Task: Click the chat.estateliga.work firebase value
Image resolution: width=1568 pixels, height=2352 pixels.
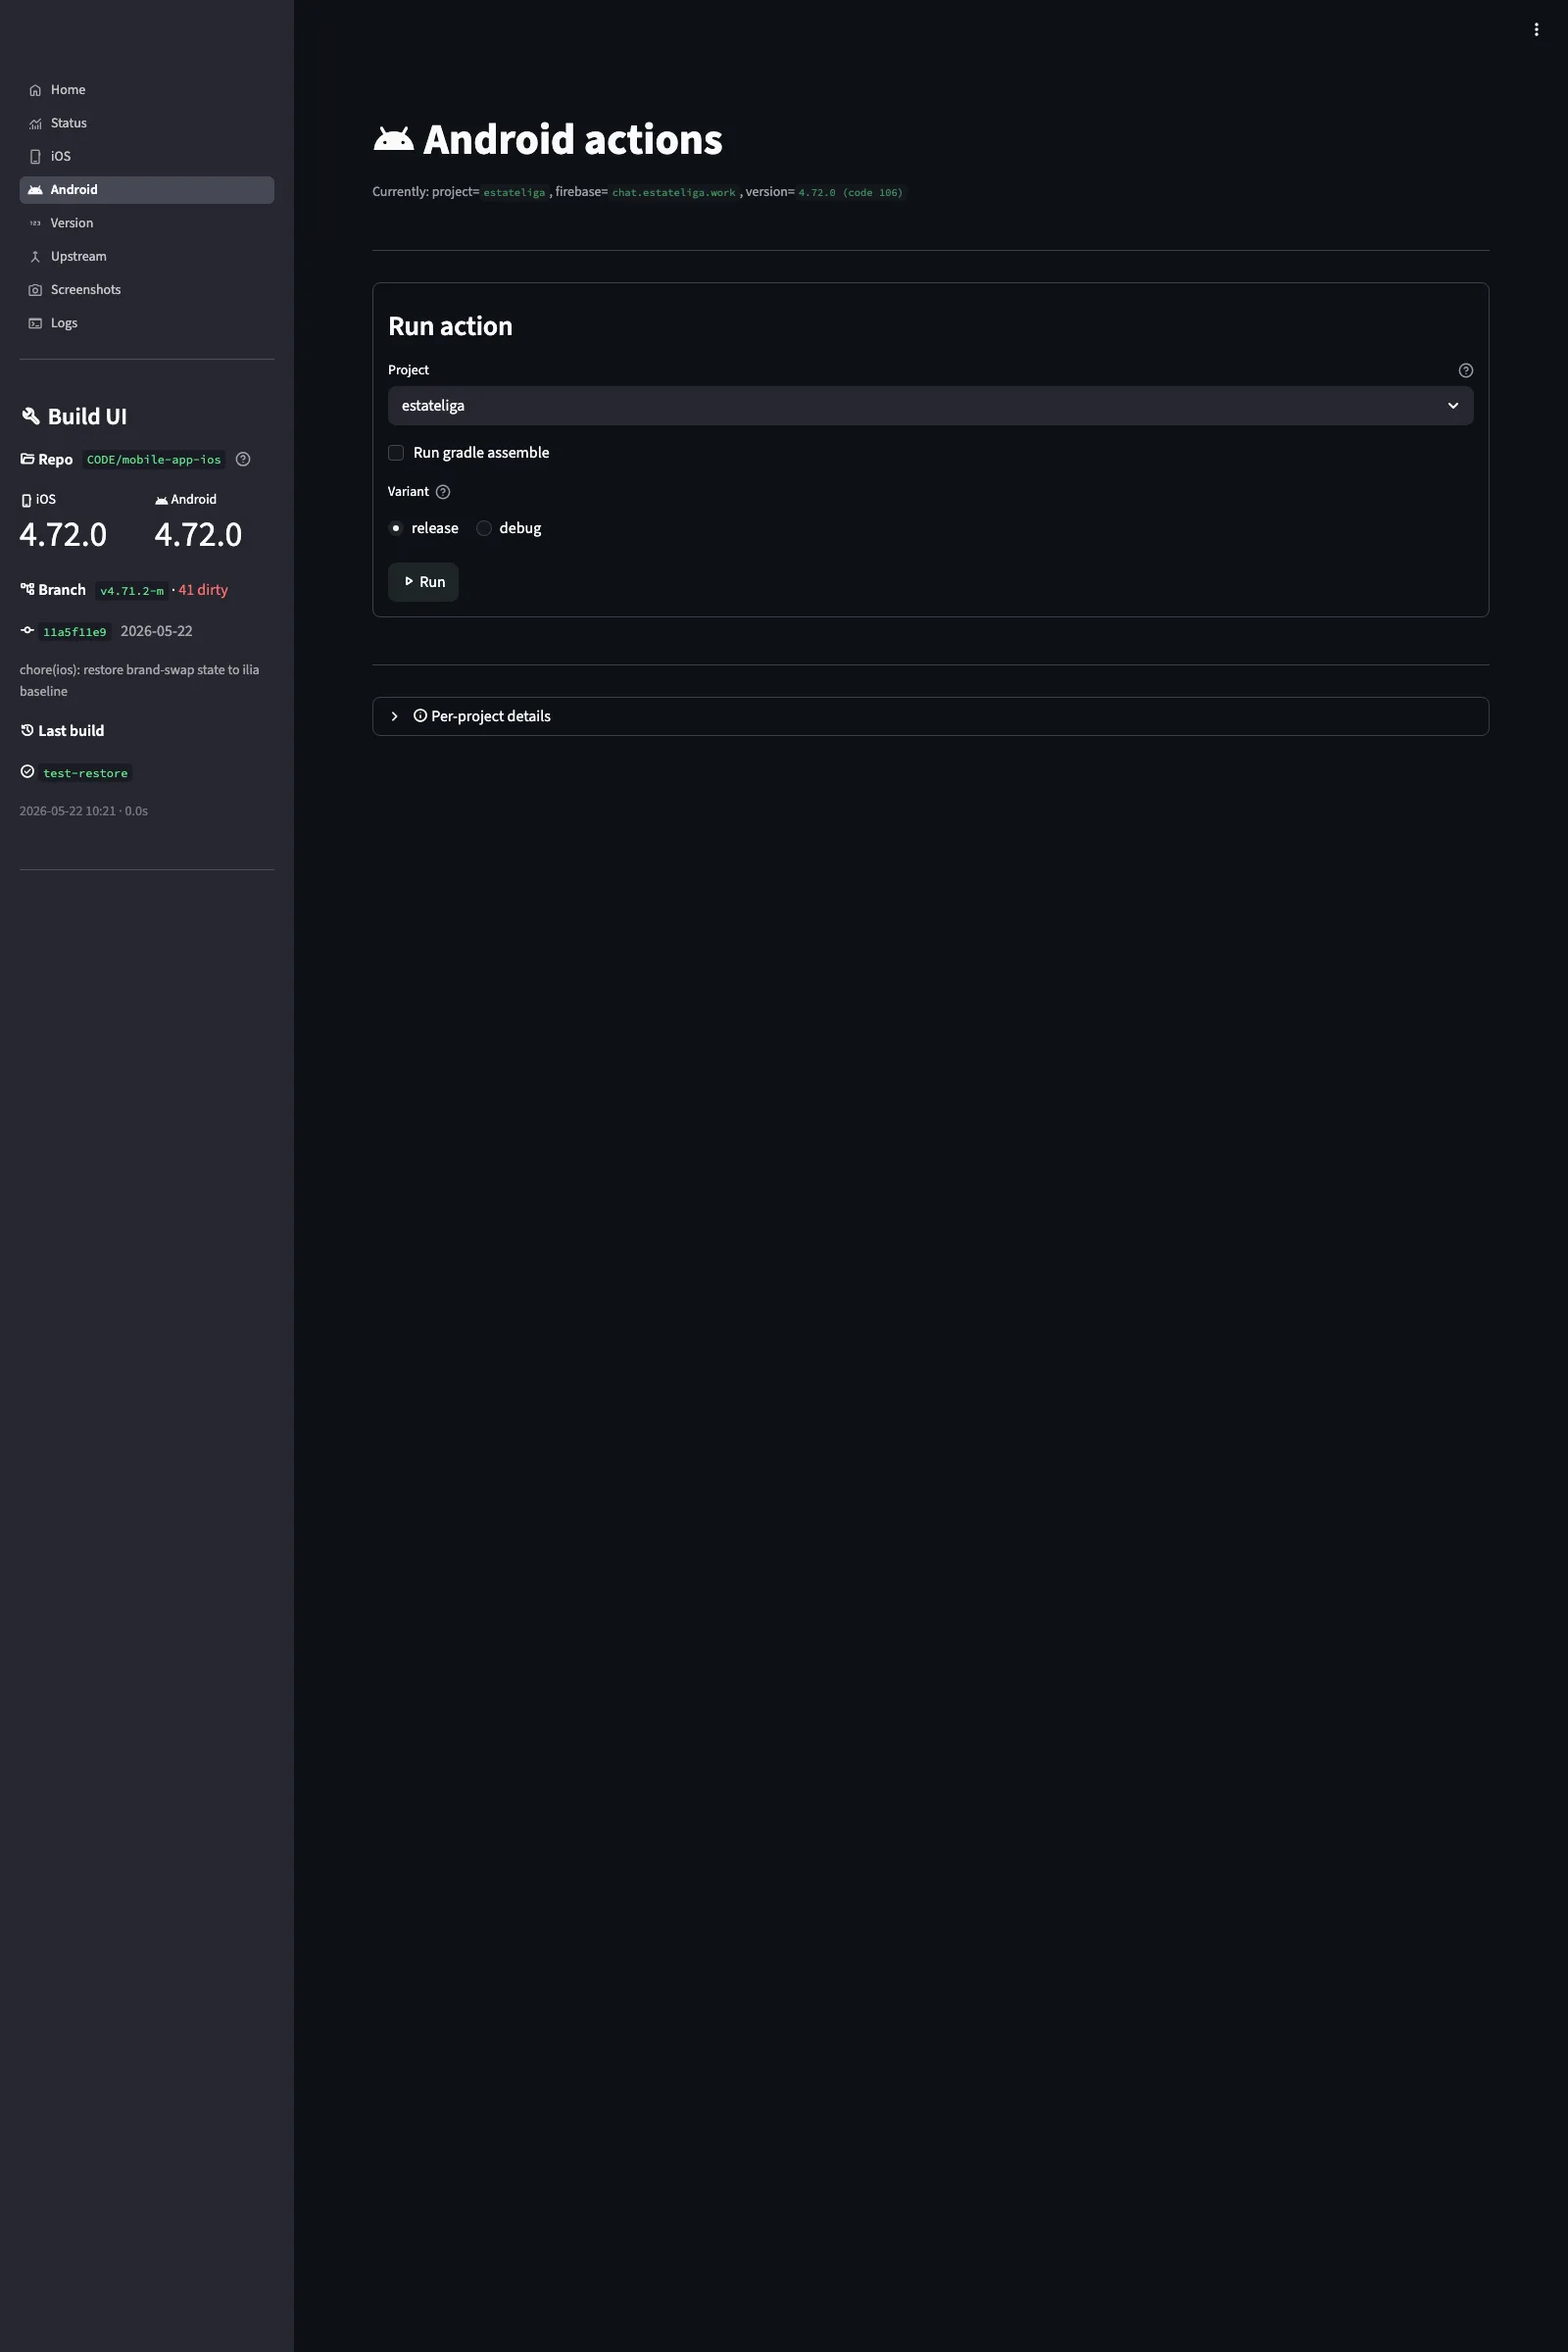Action: pos(673,192)
